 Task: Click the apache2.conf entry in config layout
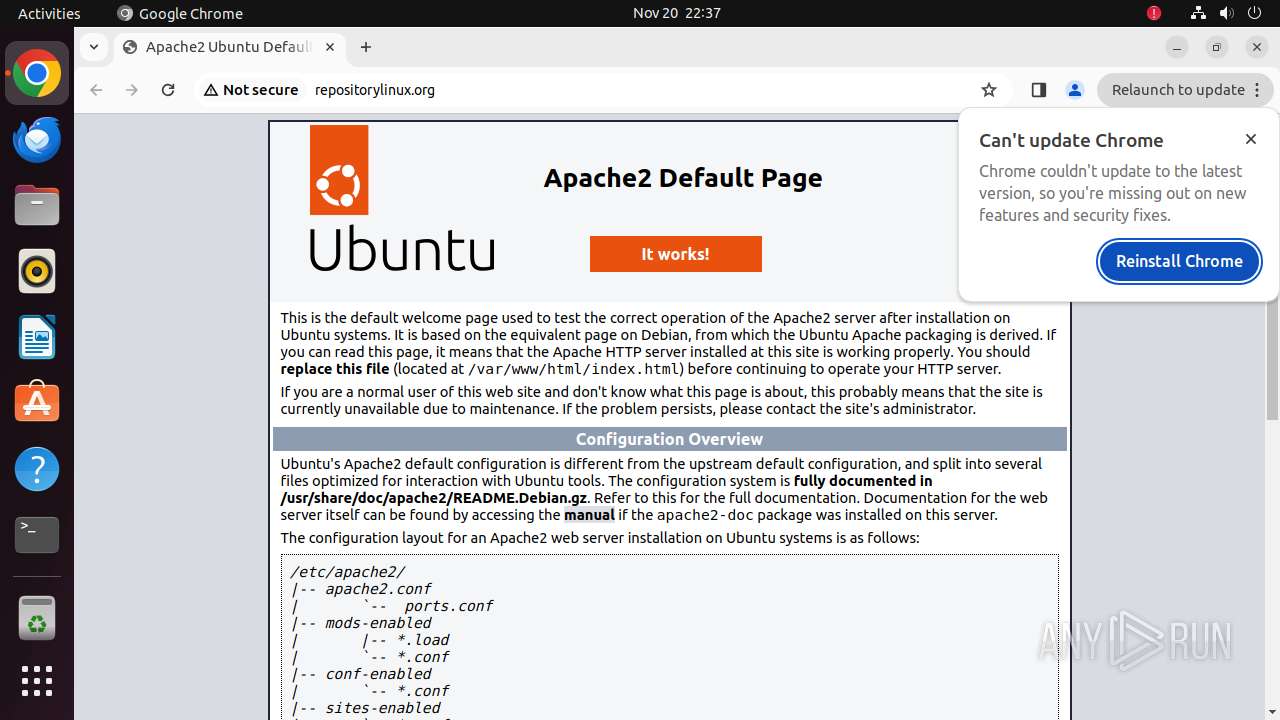coord(378,589)
